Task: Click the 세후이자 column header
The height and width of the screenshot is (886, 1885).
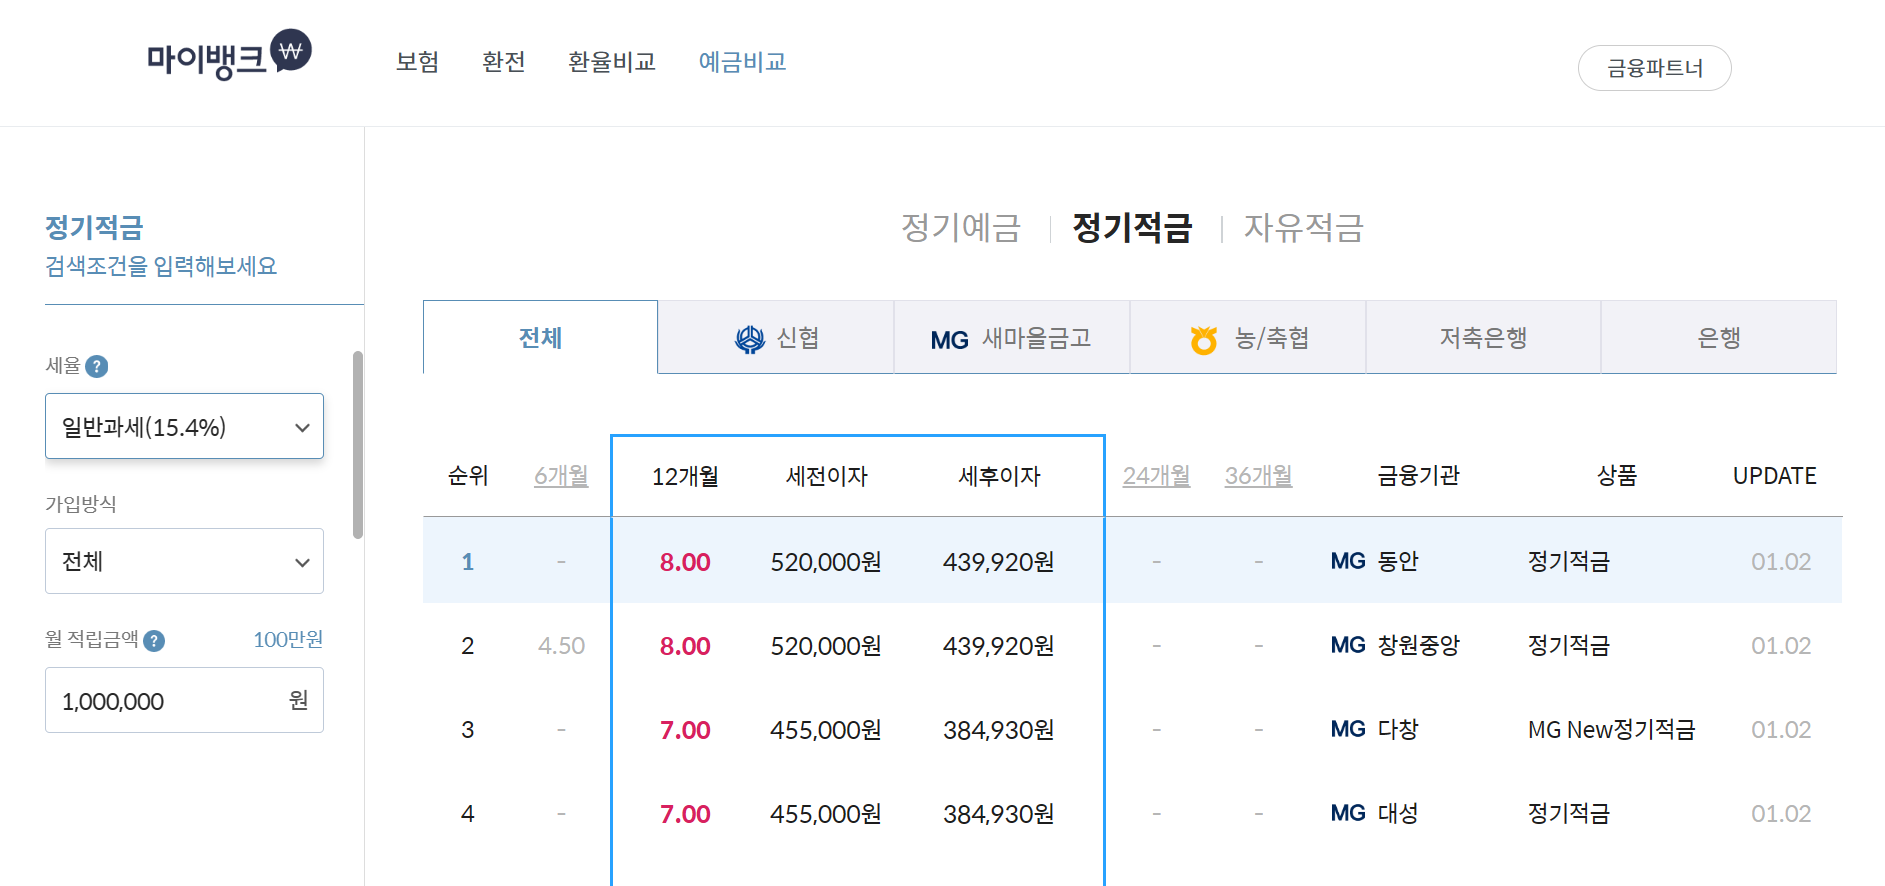Action: point(1000,476)
